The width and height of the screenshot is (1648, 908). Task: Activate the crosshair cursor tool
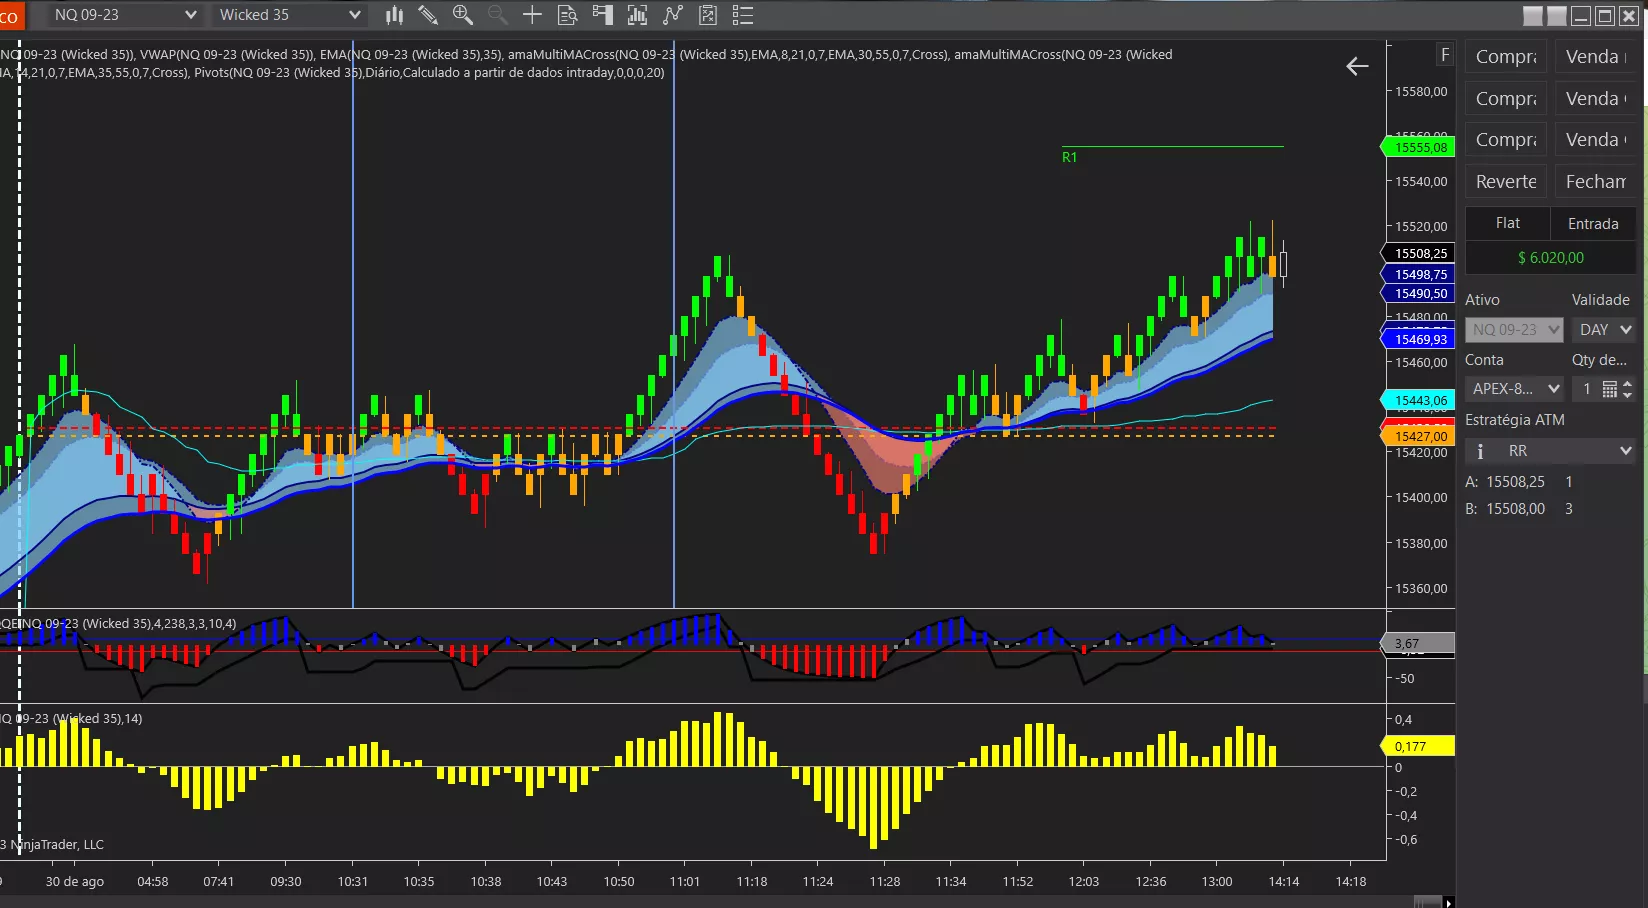tap(532, 15)
